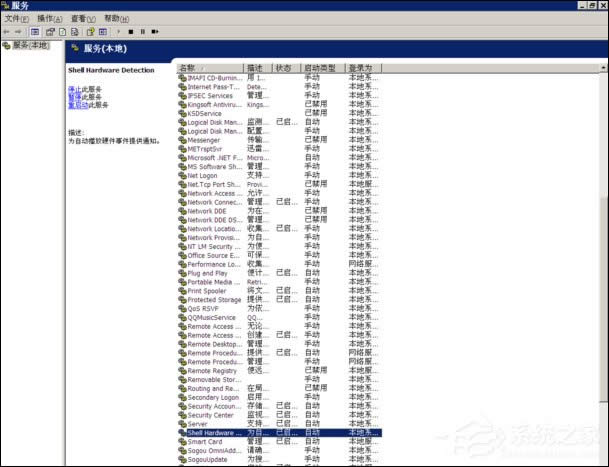Click the Restart Service toolbar button
Image resolution: width=609 pixels, height=467 pixels.
(154, 31)
